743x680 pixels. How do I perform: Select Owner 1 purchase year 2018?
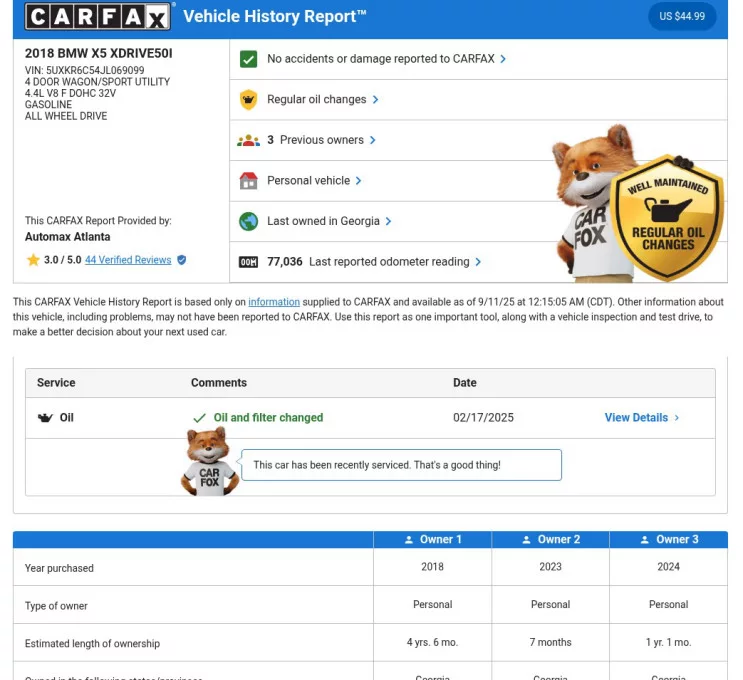432,567
